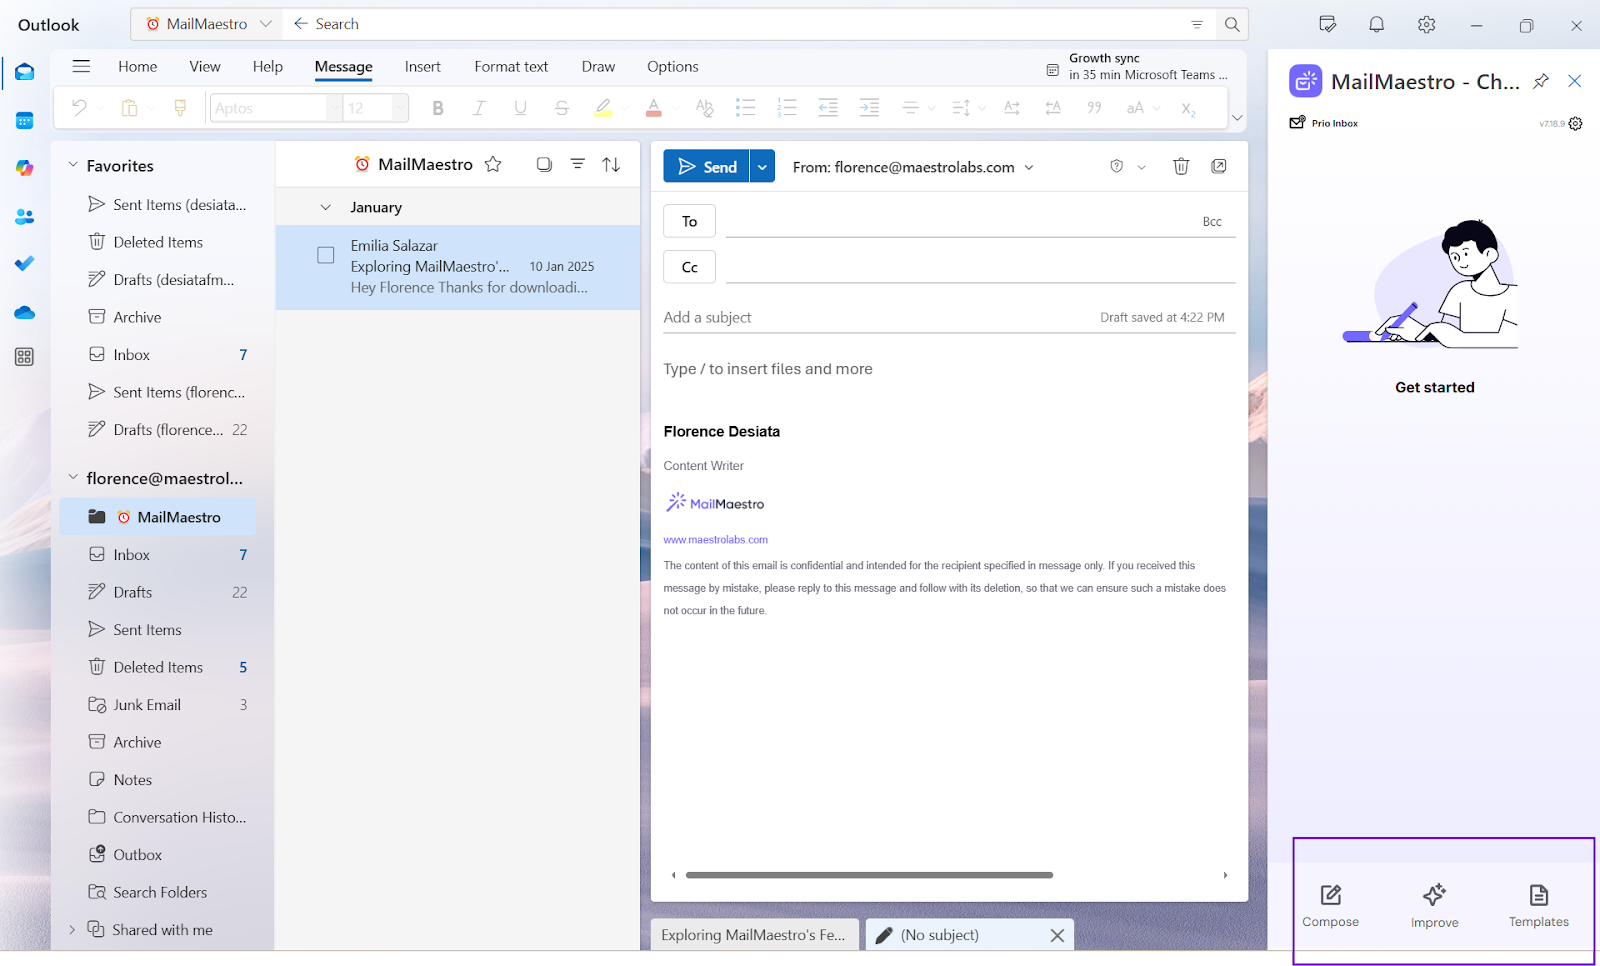This screenshot has height=966, width=1600.
Task: Click the subscript icon
Action: click(1188, 108)
